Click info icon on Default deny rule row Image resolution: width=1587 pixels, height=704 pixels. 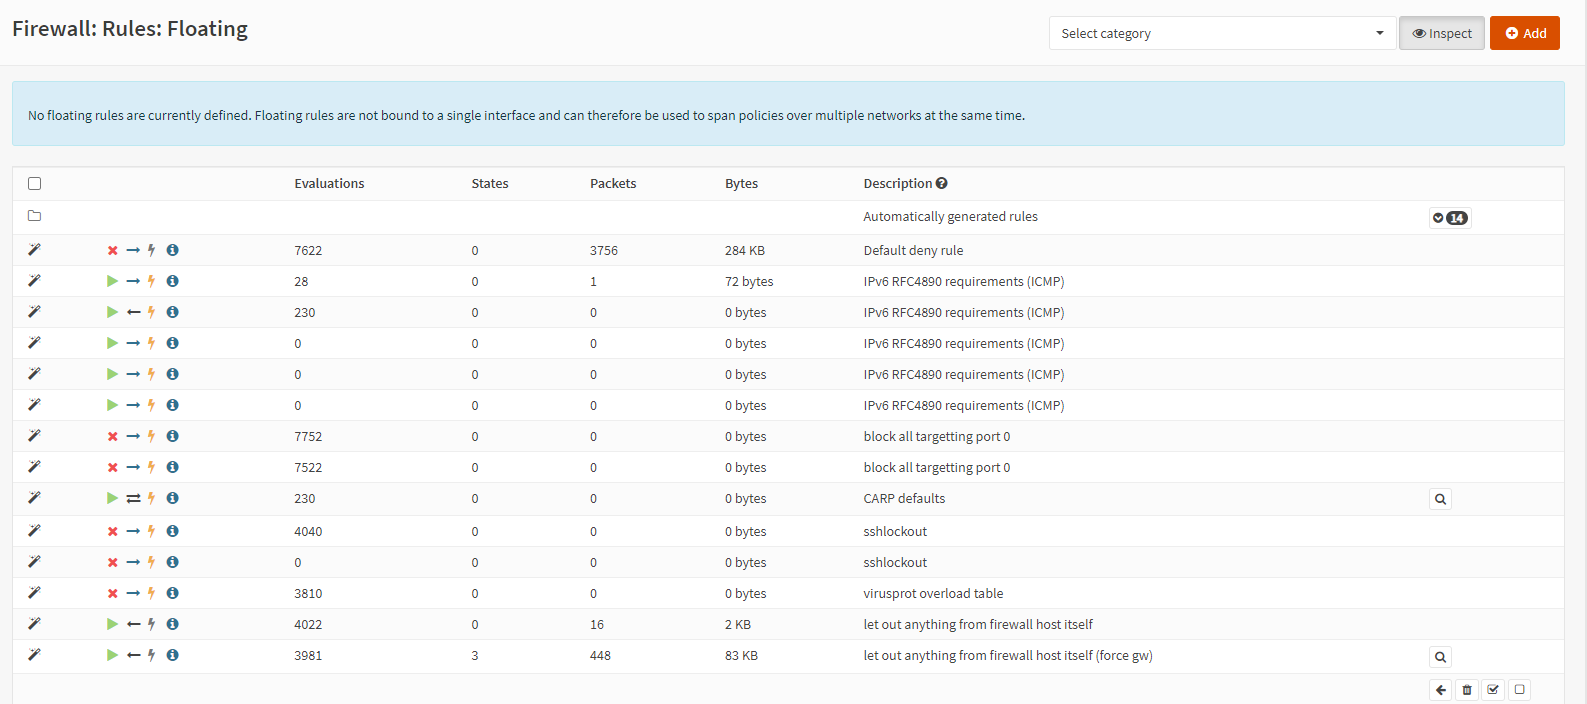pyautogui.click(x=172, y=250)
